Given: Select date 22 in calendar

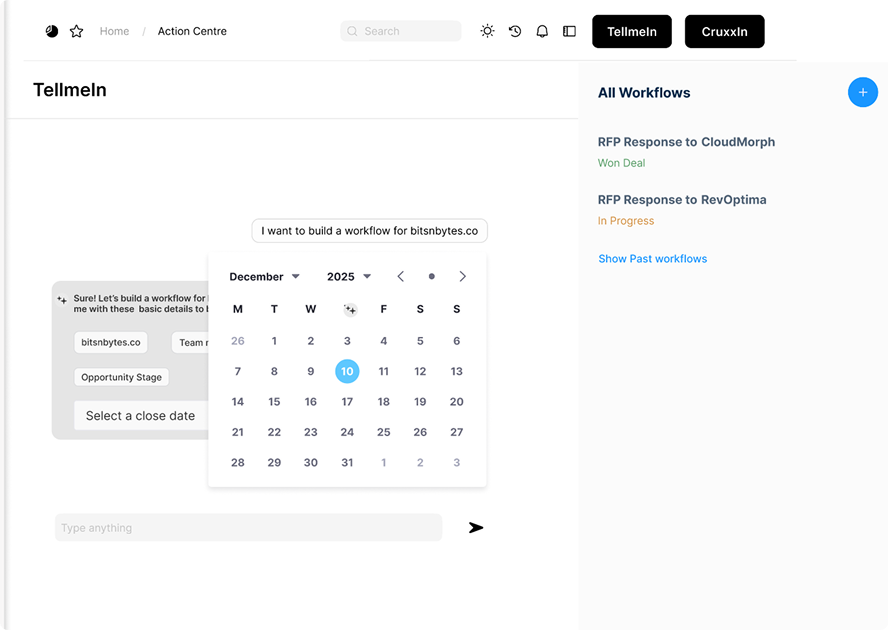Looking at the screenshot, I should pos(274,432).
